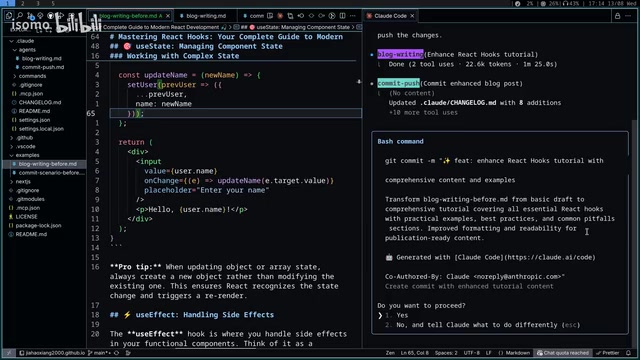Viewport: 640px width, 360px height.
Task: Expand the nextjs folder
Action: [x=23, y=181]
